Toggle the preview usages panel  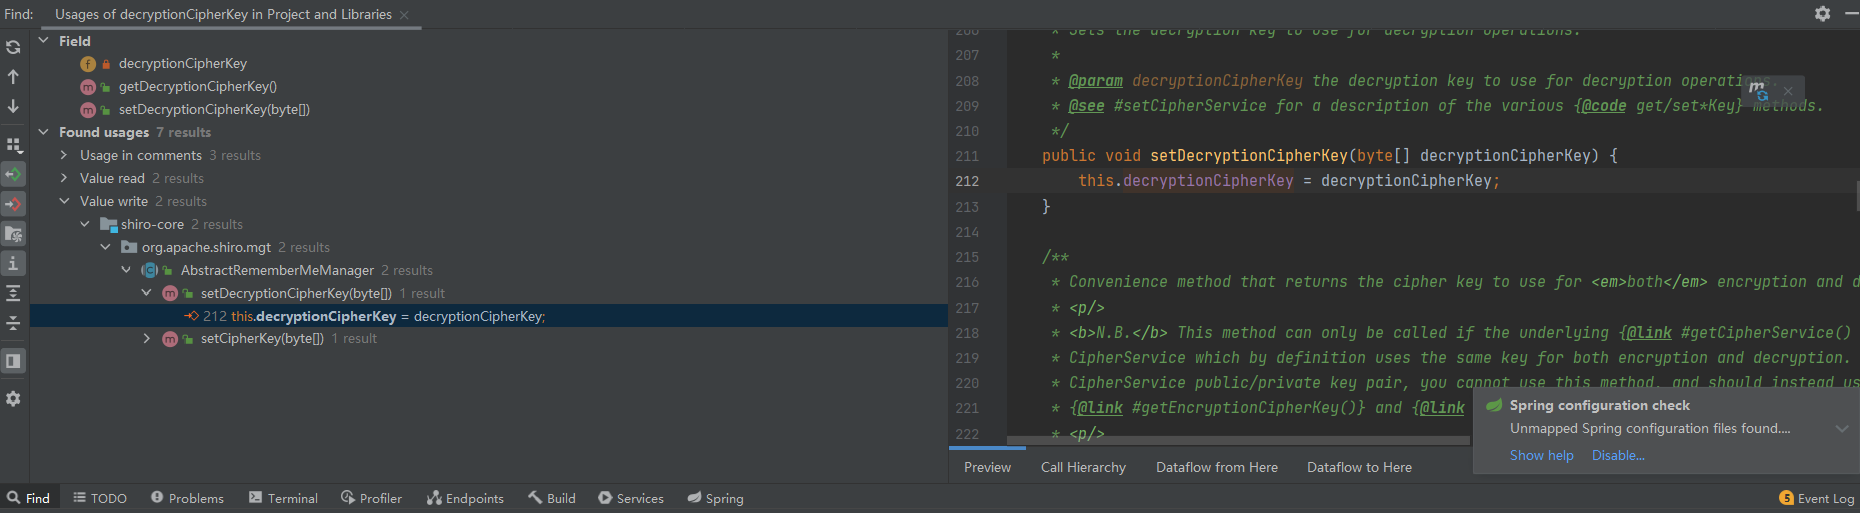coord(13,361)
